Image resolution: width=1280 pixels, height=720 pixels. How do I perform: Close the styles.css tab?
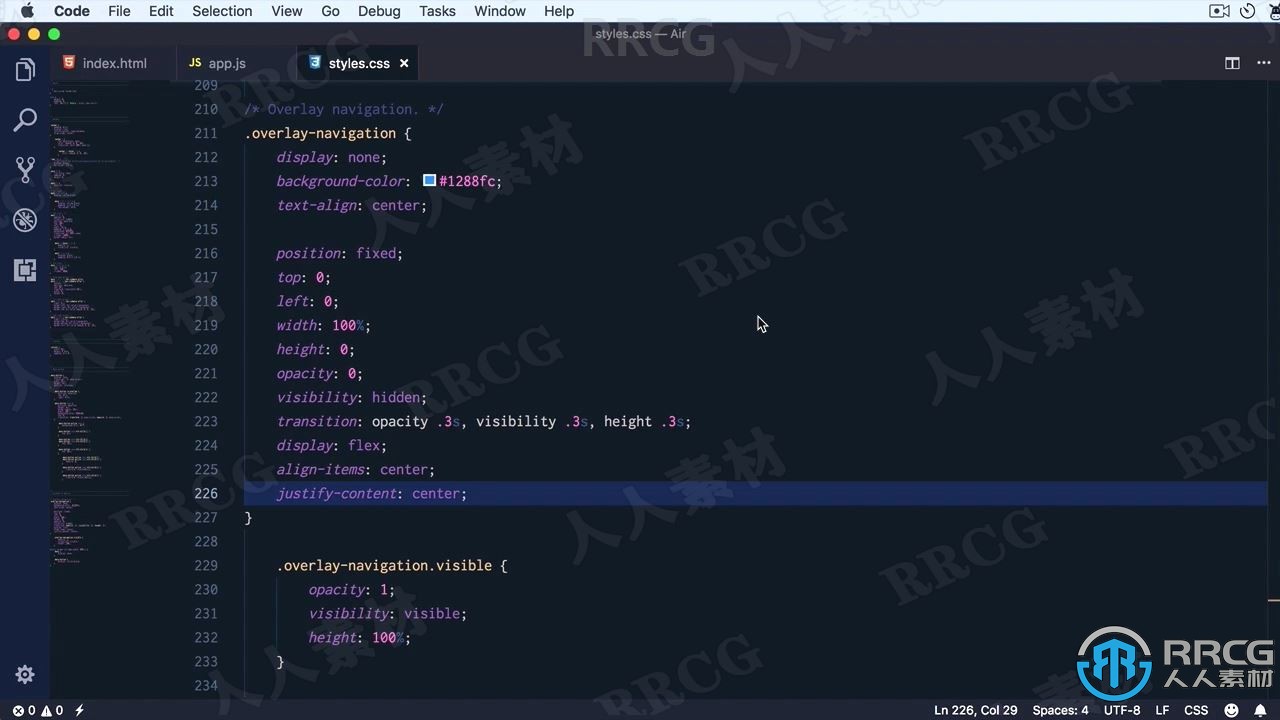pos(404,63)
